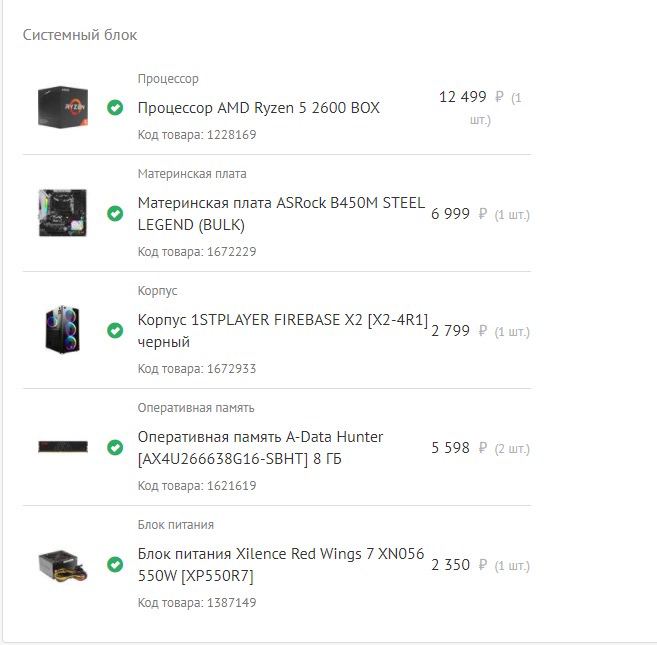Click the Xilence power supply image
The image size is (657, 645).
coord(63,565)
